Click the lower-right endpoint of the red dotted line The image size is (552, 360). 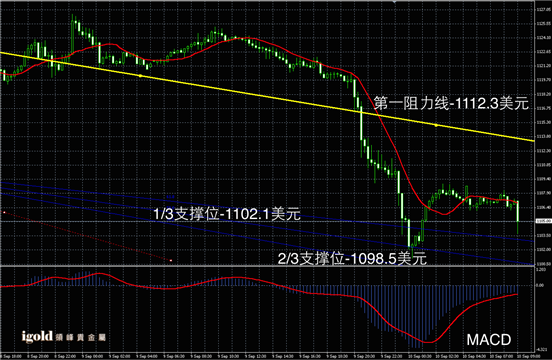171,260
